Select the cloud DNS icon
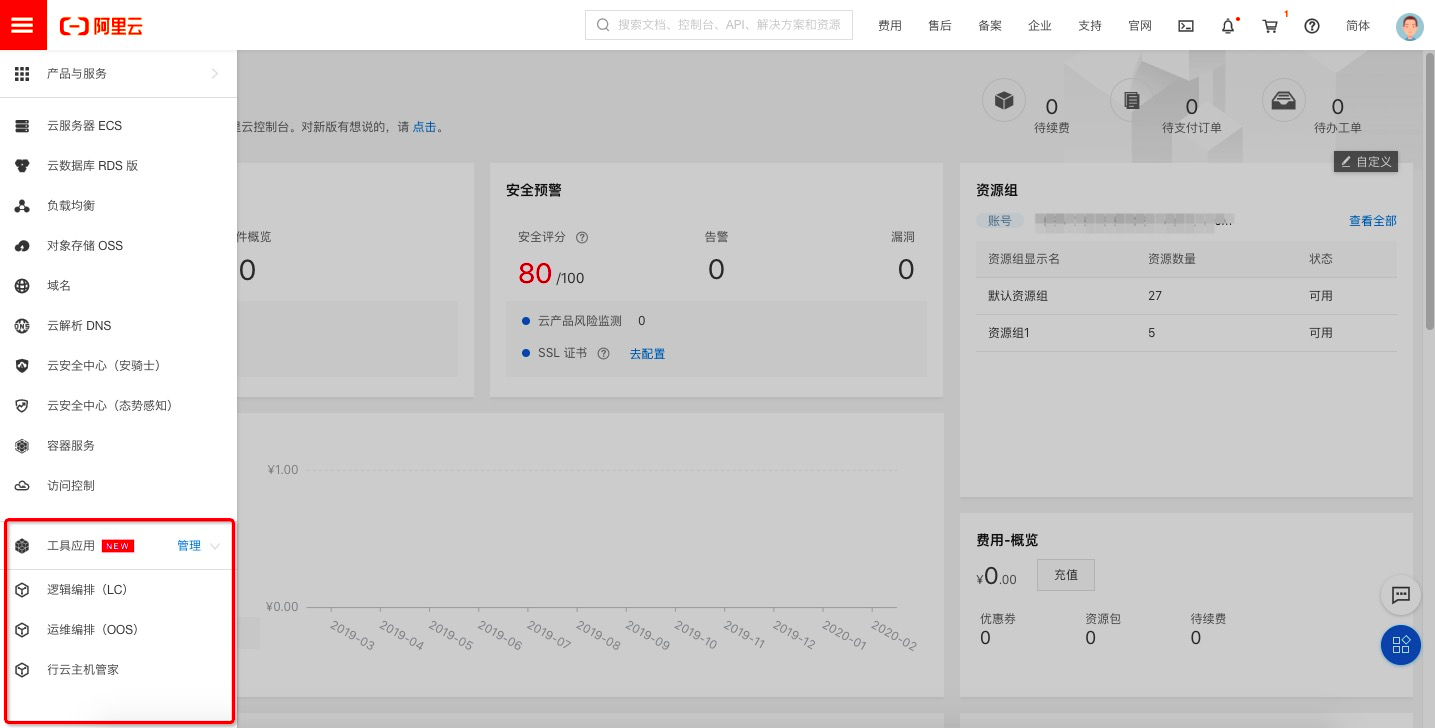The height and width of the screenshot is (728, 1435). (x=22, y=326)
